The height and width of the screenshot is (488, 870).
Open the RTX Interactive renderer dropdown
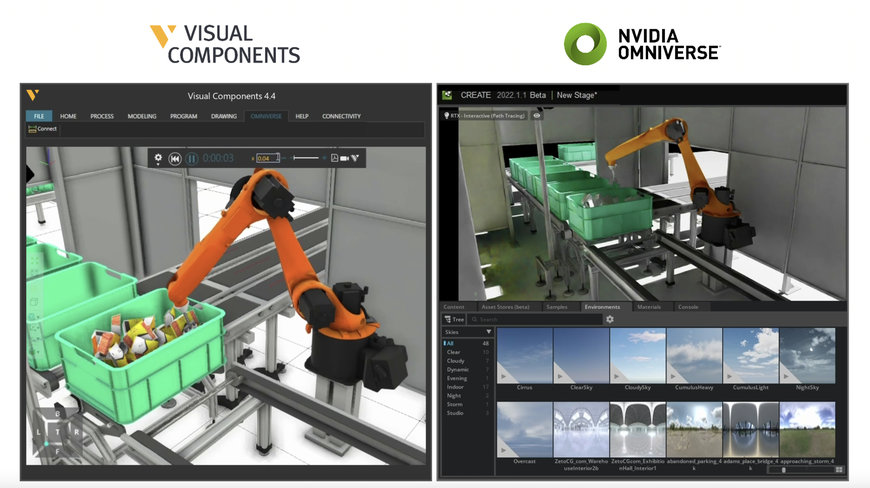[484, 115]
